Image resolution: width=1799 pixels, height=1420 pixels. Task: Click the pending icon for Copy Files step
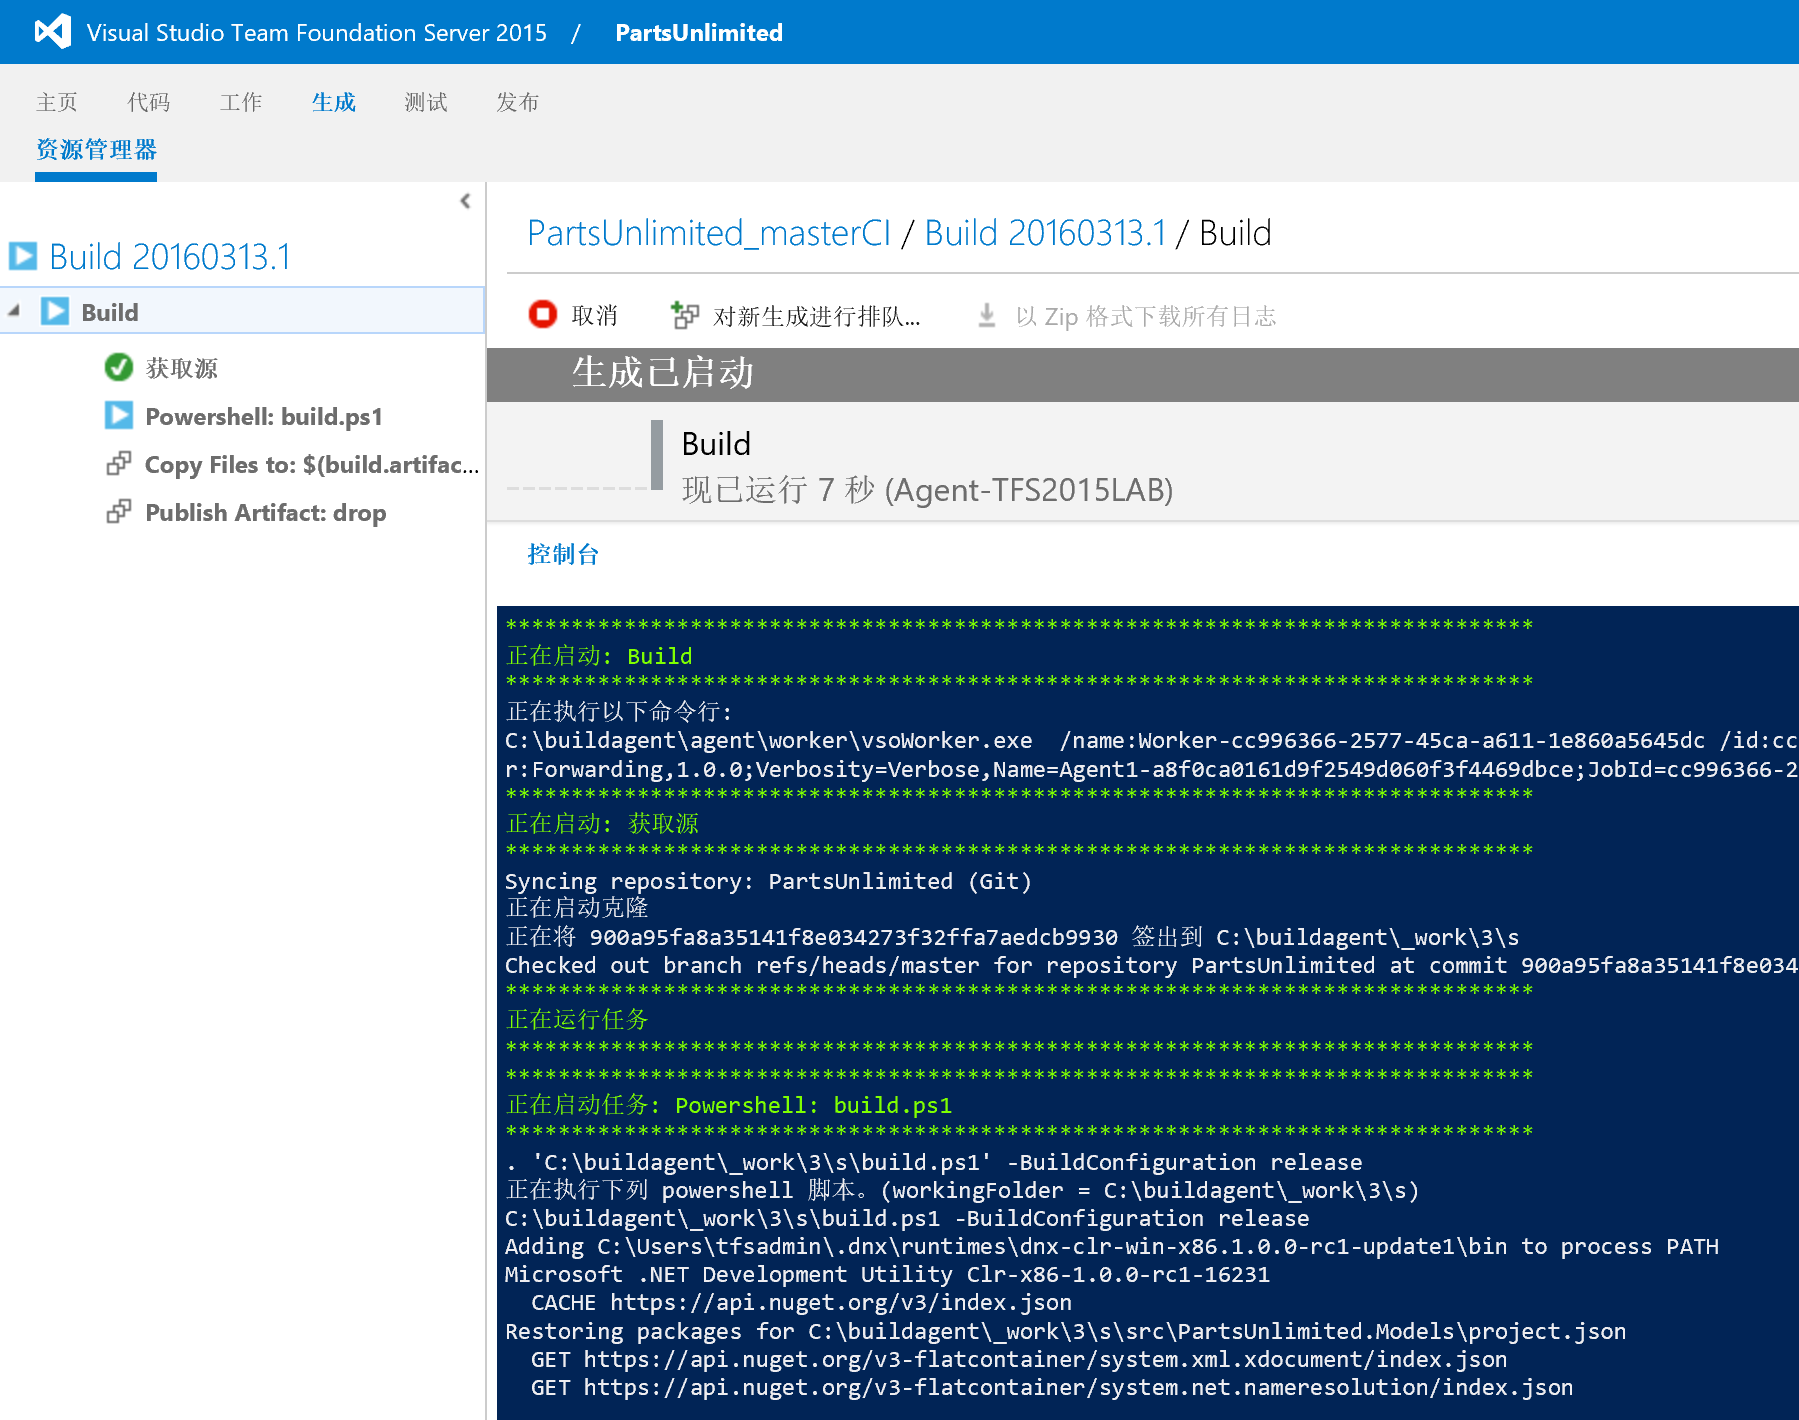pos(119,463)
